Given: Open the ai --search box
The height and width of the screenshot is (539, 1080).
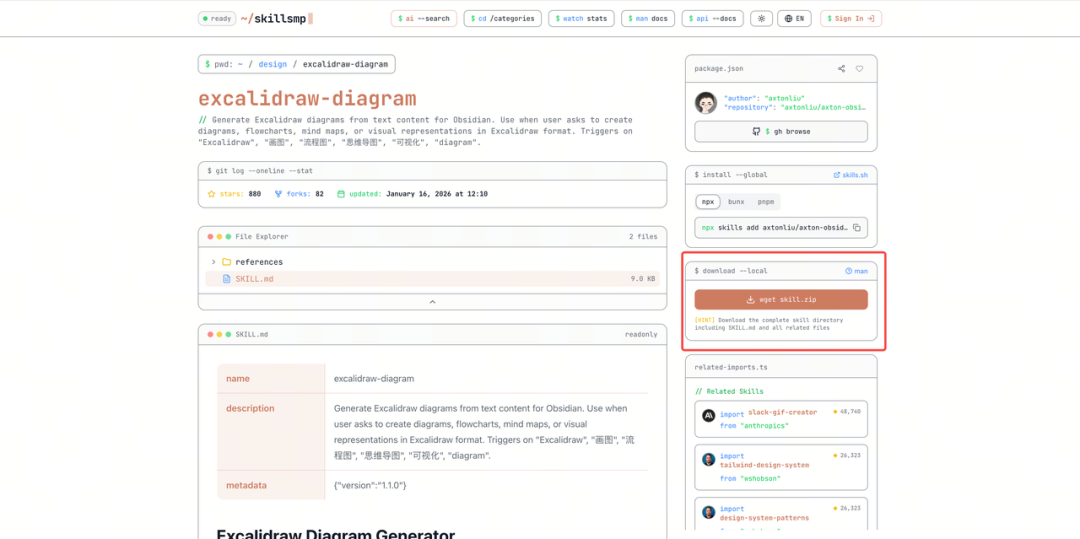Looking at the screenshot, I should tap(423, 18).
